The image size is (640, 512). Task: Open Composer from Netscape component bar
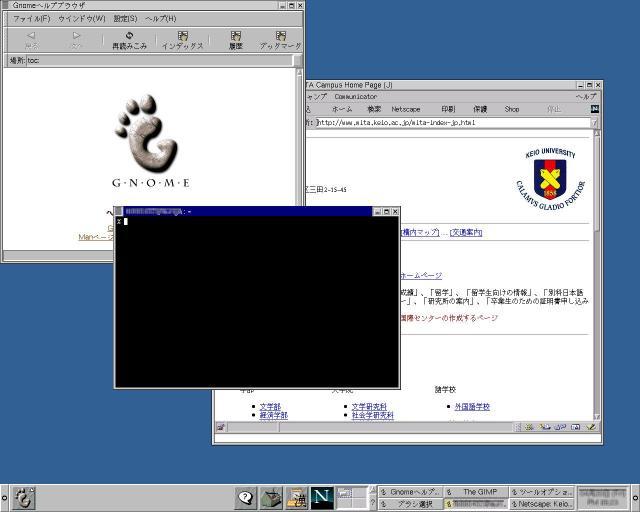click(591, 427)
